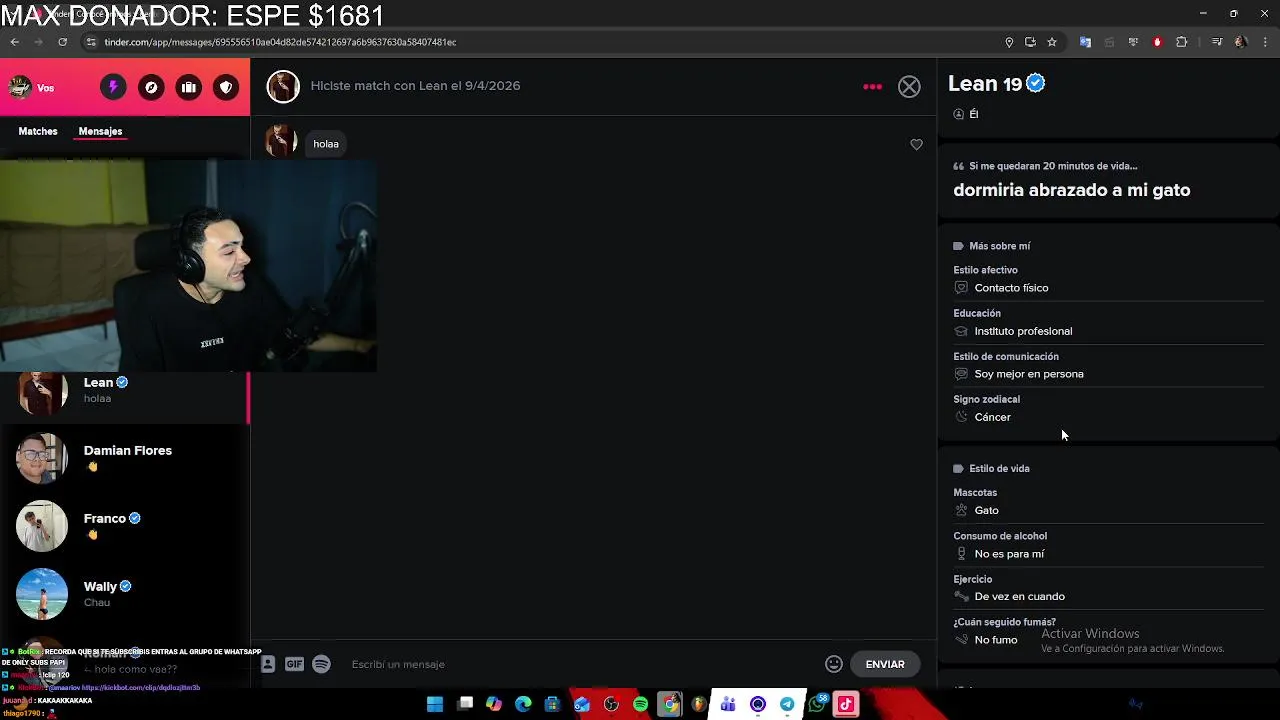
Task: Select the 'Gato' pets value
Action: 986,510
